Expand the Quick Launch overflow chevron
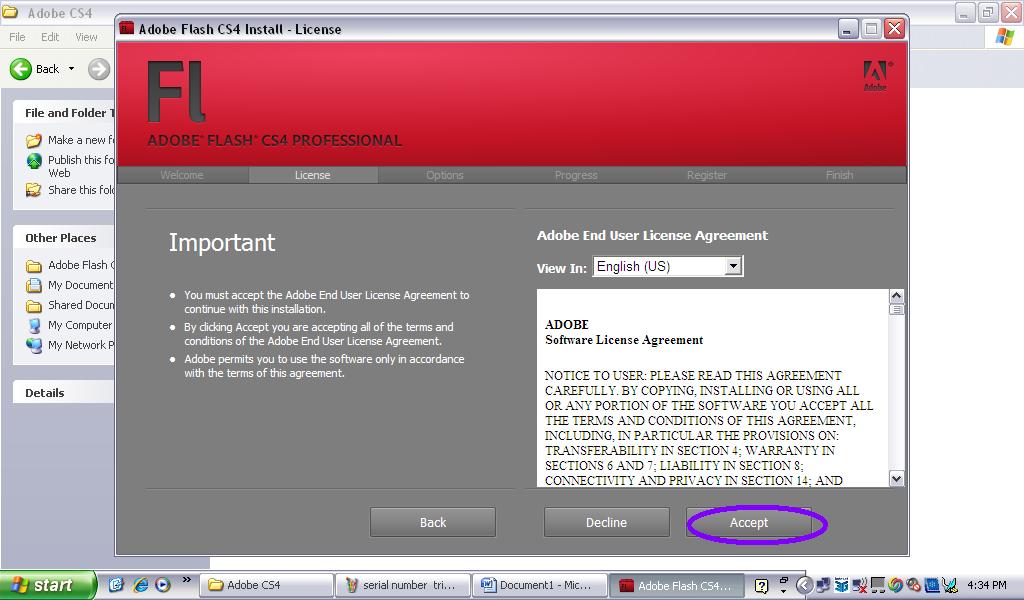This screenshot has height=600, width=1024. pos(187,580)
